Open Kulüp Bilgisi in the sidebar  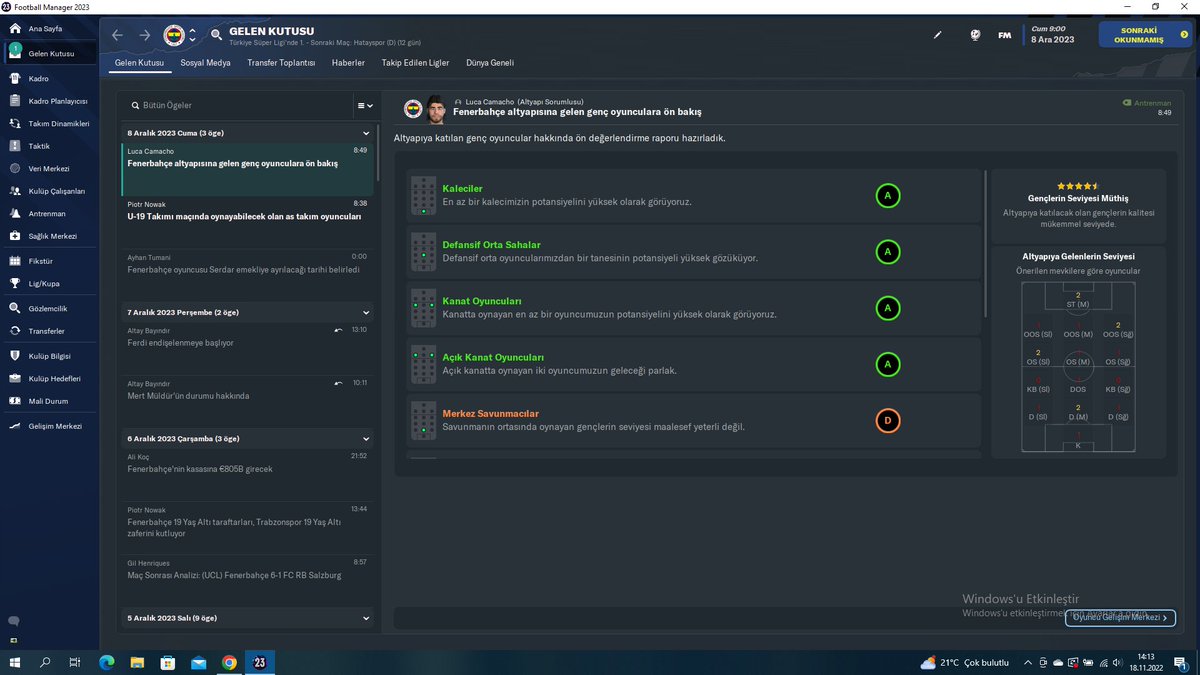[x=49, y=356]
